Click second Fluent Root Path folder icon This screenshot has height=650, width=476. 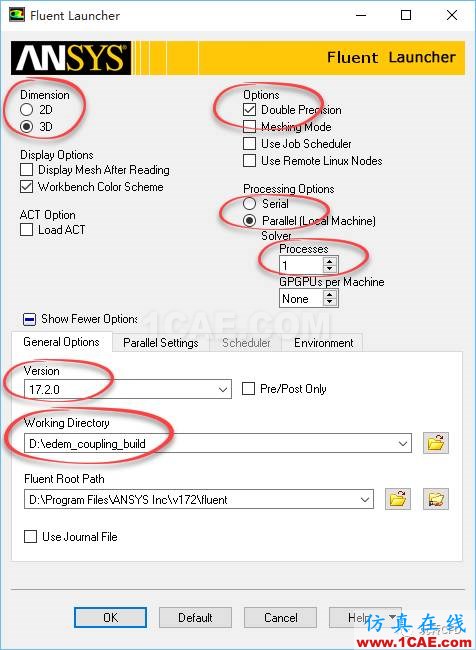[x=436, y=499]
